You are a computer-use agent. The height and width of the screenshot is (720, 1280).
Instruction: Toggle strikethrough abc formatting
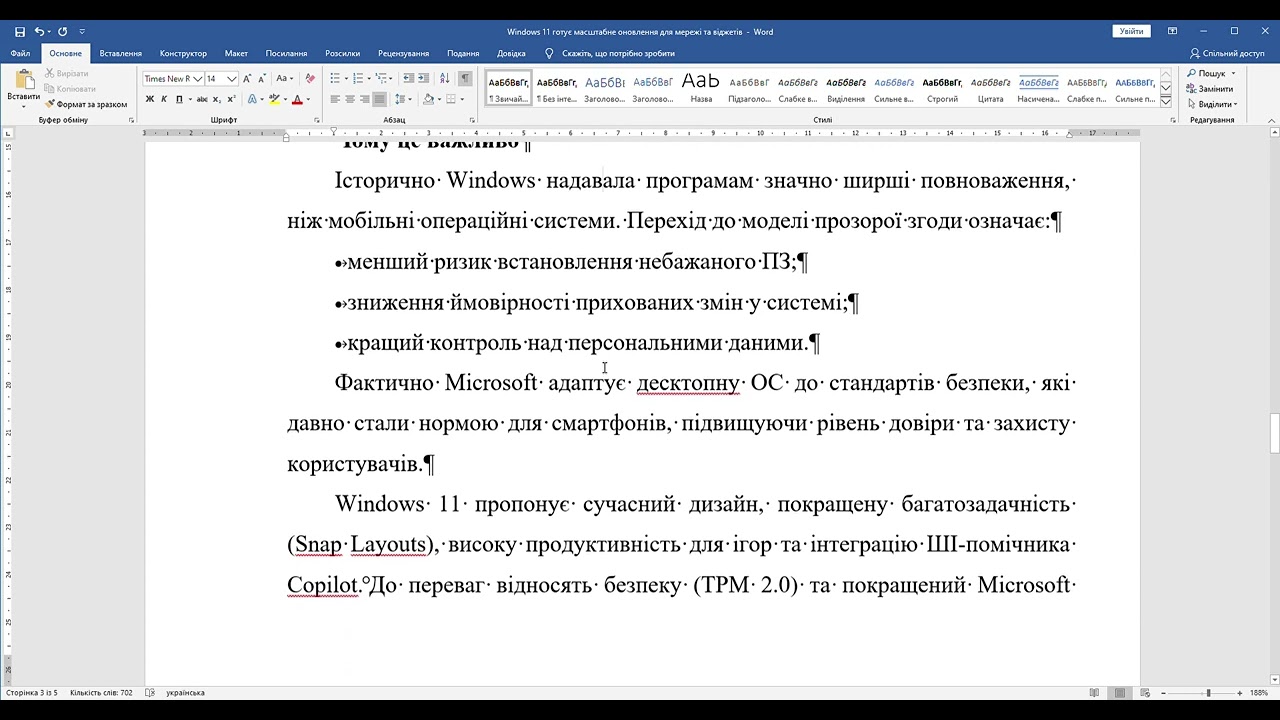202,99
